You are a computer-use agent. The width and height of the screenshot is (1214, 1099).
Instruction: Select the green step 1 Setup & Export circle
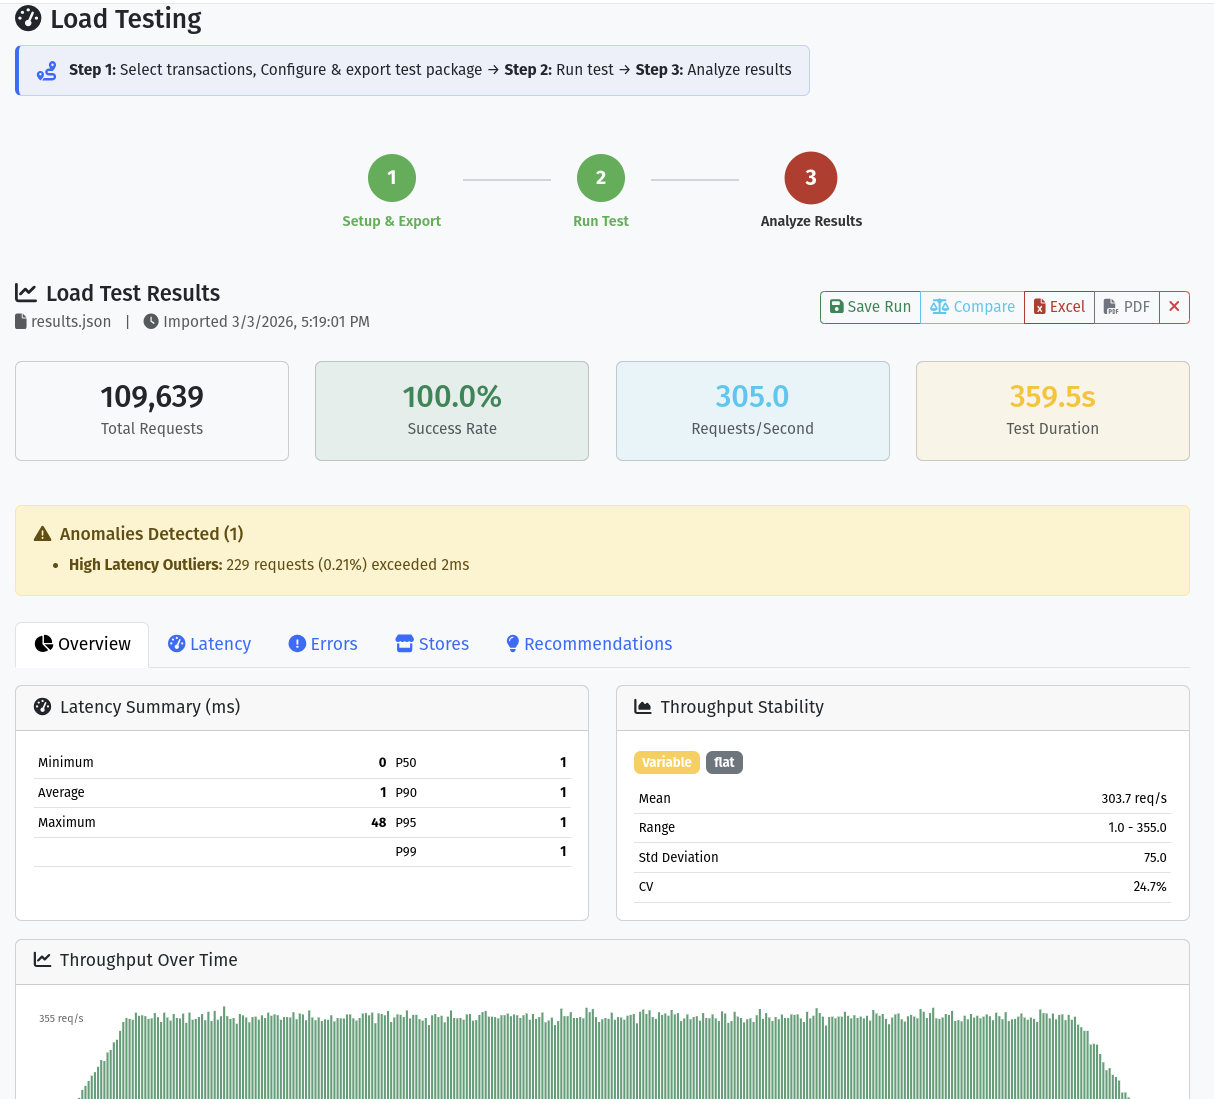pos(391,177)
